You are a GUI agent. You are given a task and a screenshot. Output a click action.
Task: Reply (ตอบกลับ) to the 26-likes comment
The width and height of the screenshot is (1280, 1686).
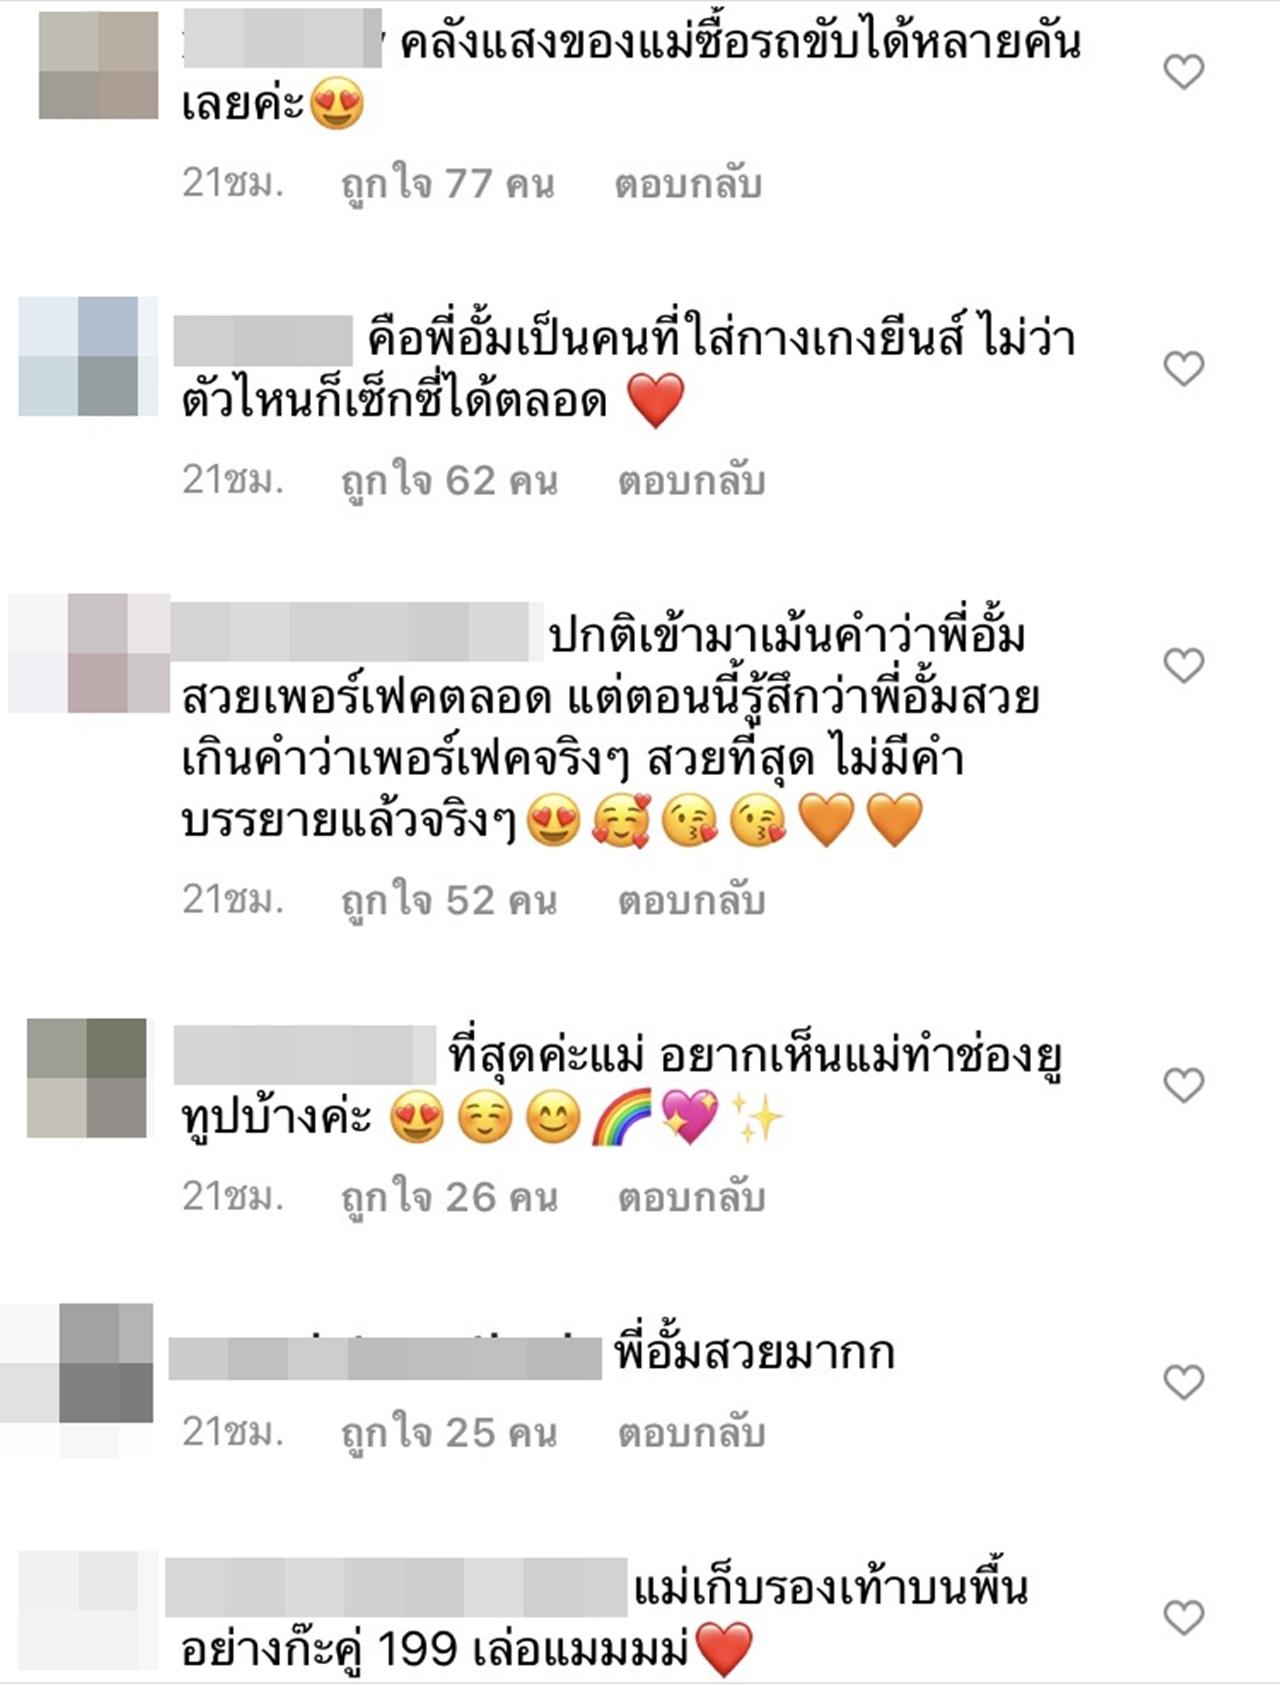(x=691, y=1197)
